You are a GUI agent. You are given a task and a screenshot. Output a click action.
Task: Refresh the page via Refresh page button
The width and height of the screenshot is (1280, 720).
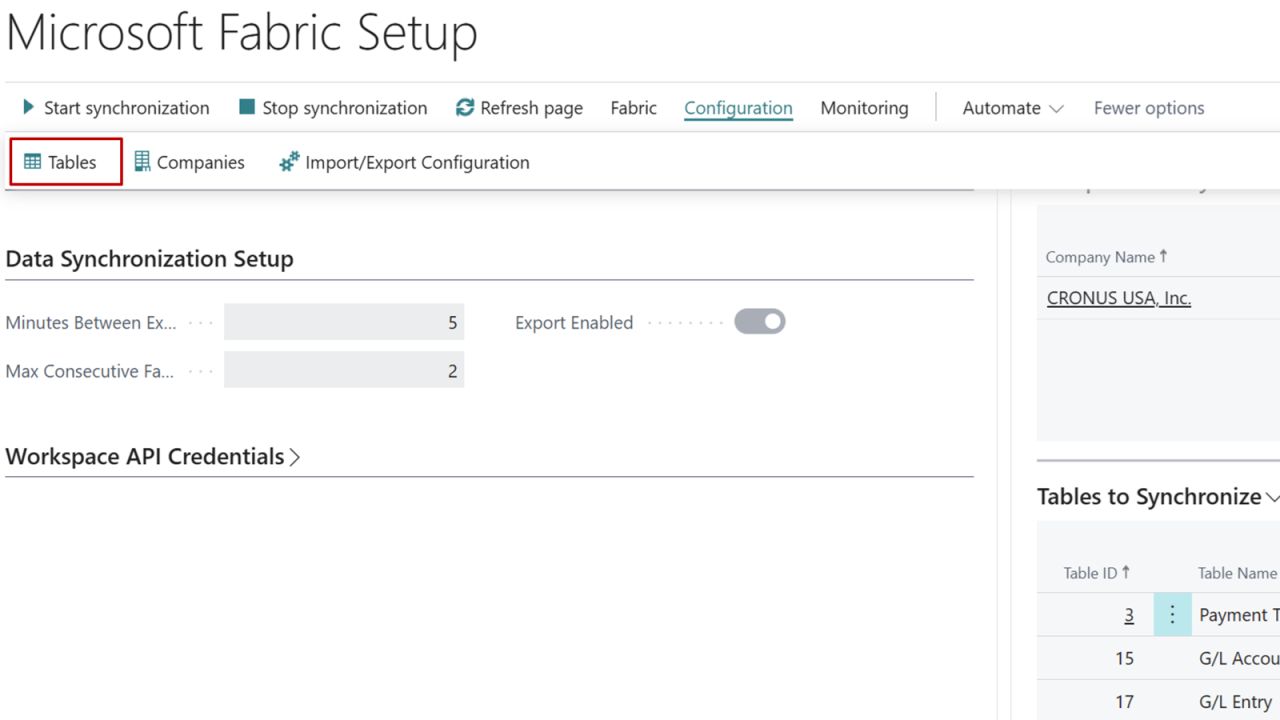click(x=519, y=108)
